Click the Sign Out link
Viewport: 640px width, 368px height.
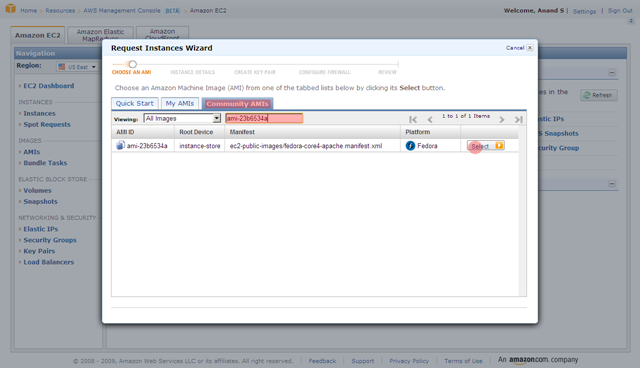[x=620, y=11]
